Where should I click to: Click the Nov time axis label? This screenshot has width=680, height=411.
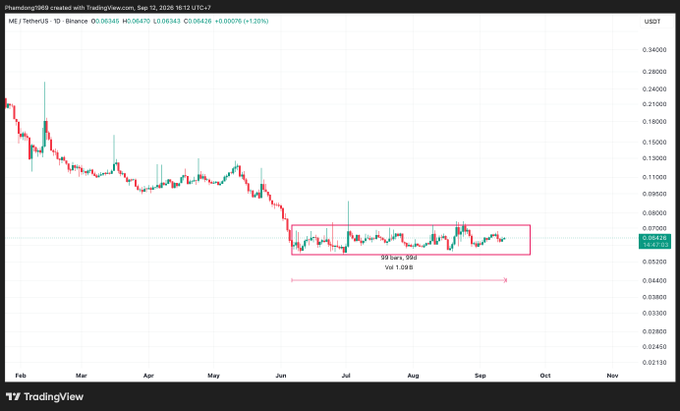[x=612, y=375]
